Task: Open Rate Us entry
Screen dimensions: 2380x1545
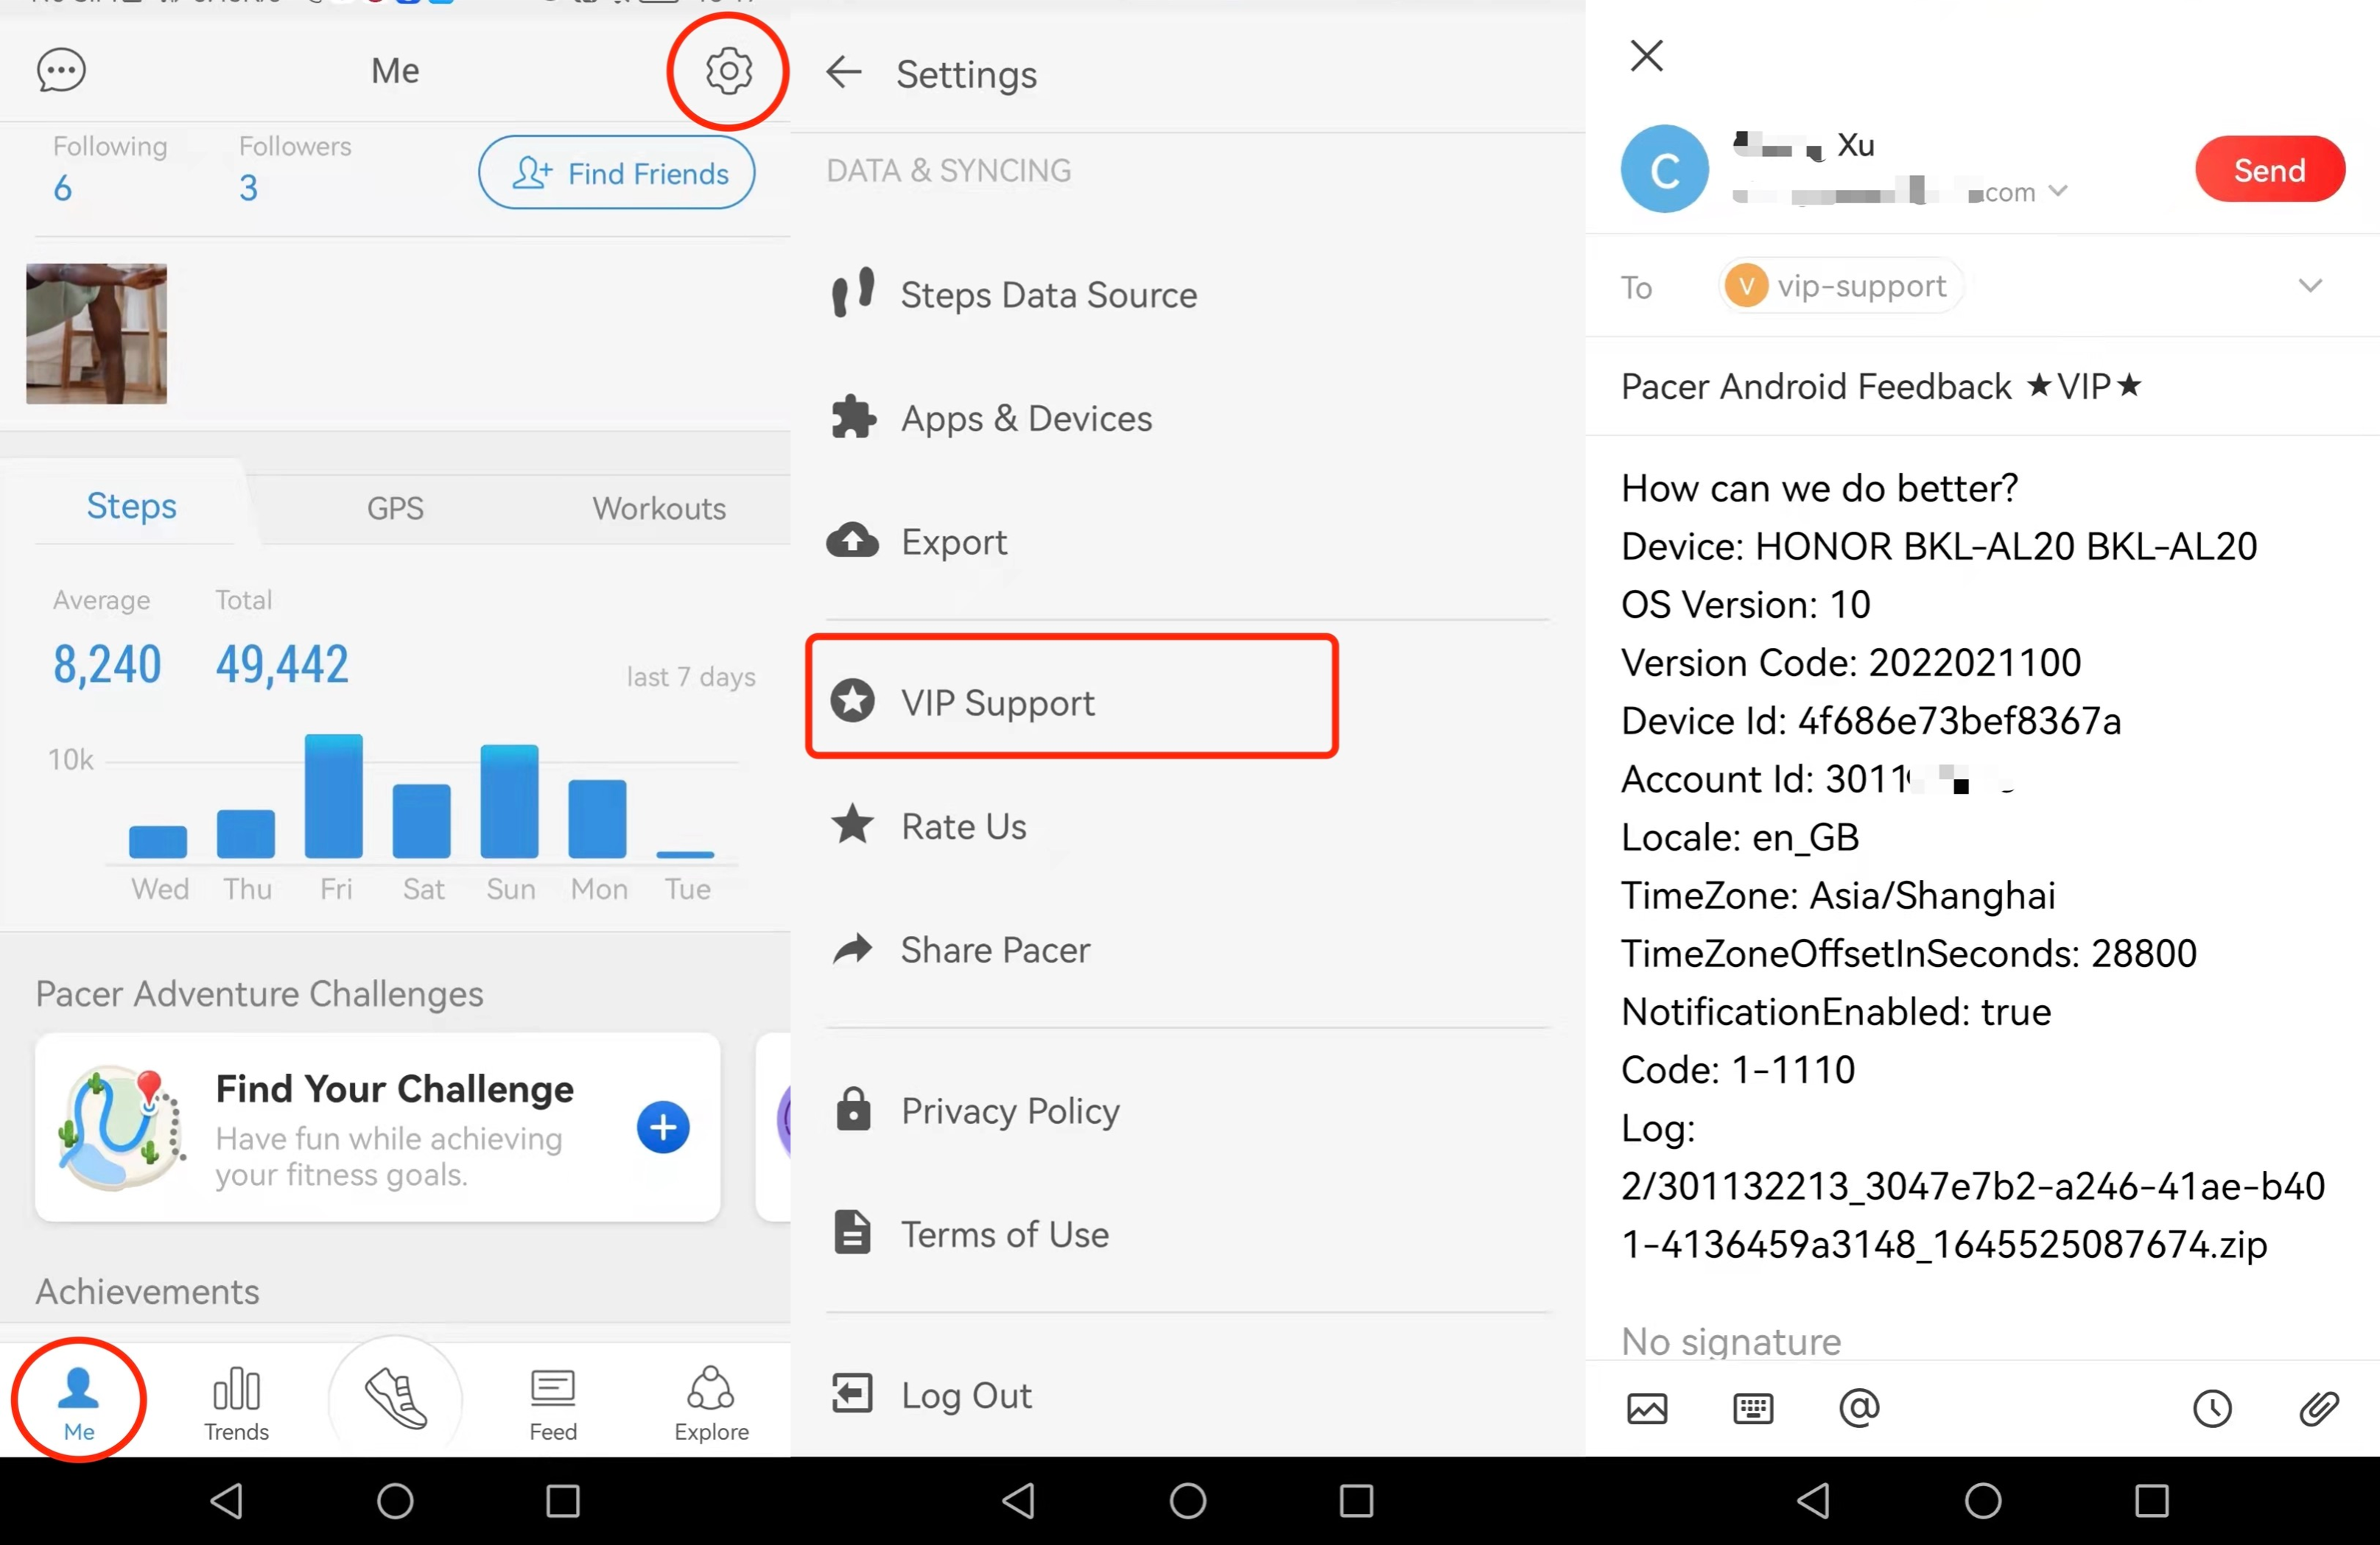Action: click(1188, 826)
